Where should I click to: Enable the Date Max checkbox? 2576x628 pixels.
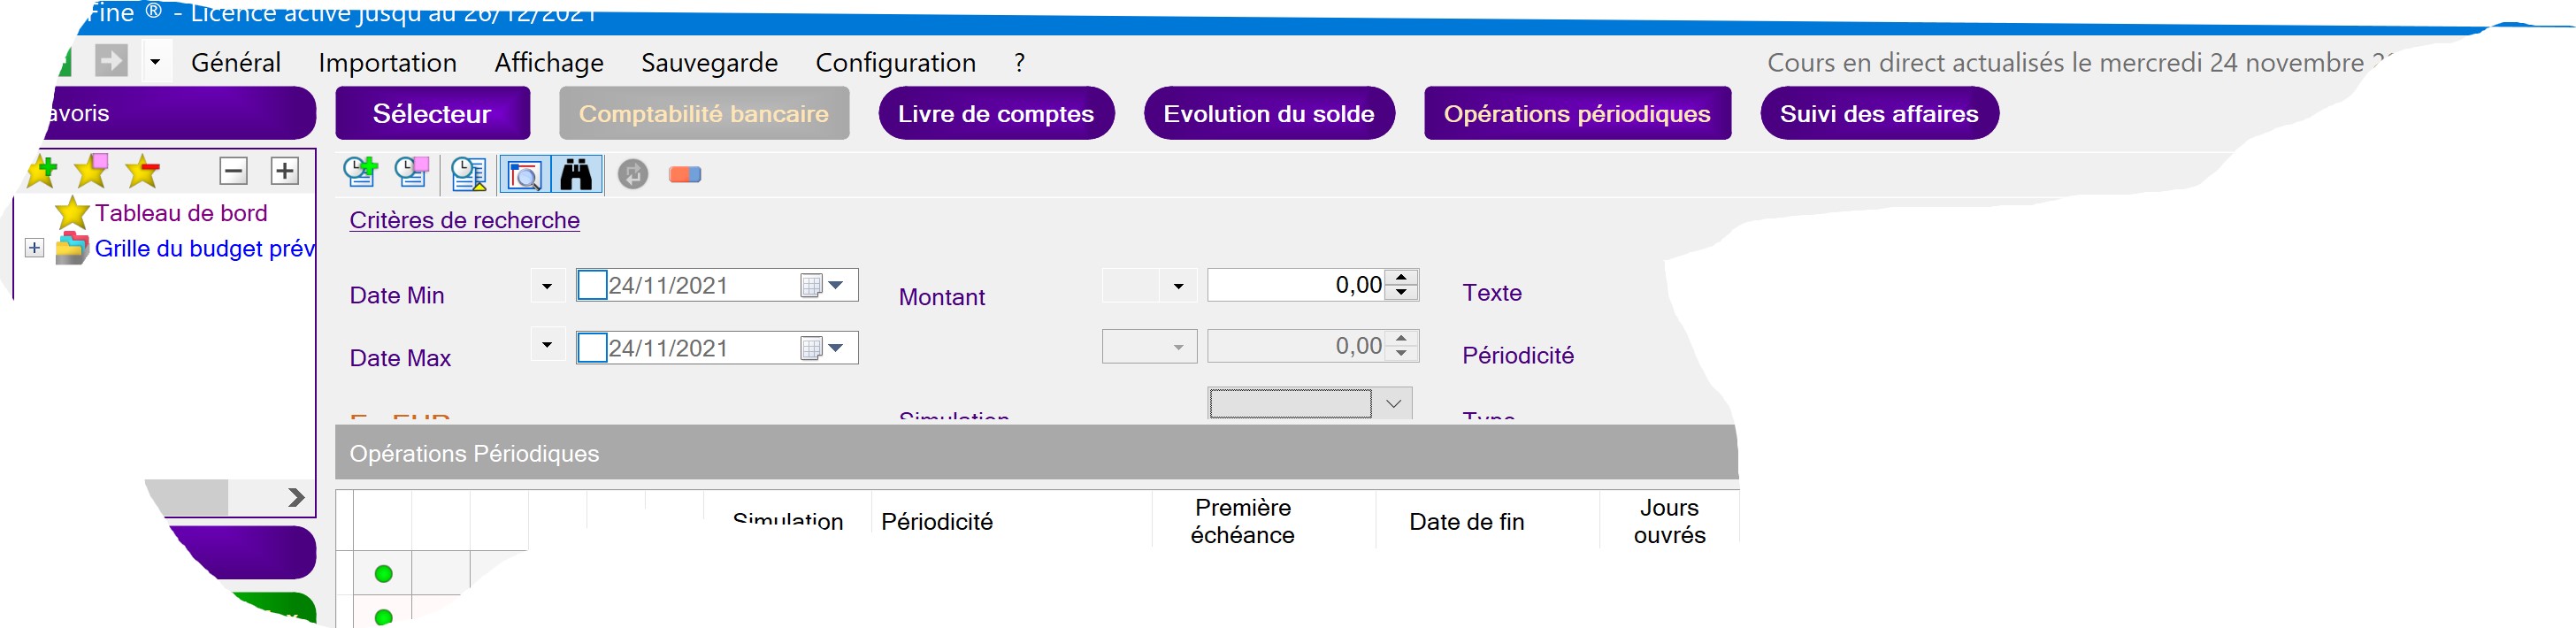tap(592, 348)
